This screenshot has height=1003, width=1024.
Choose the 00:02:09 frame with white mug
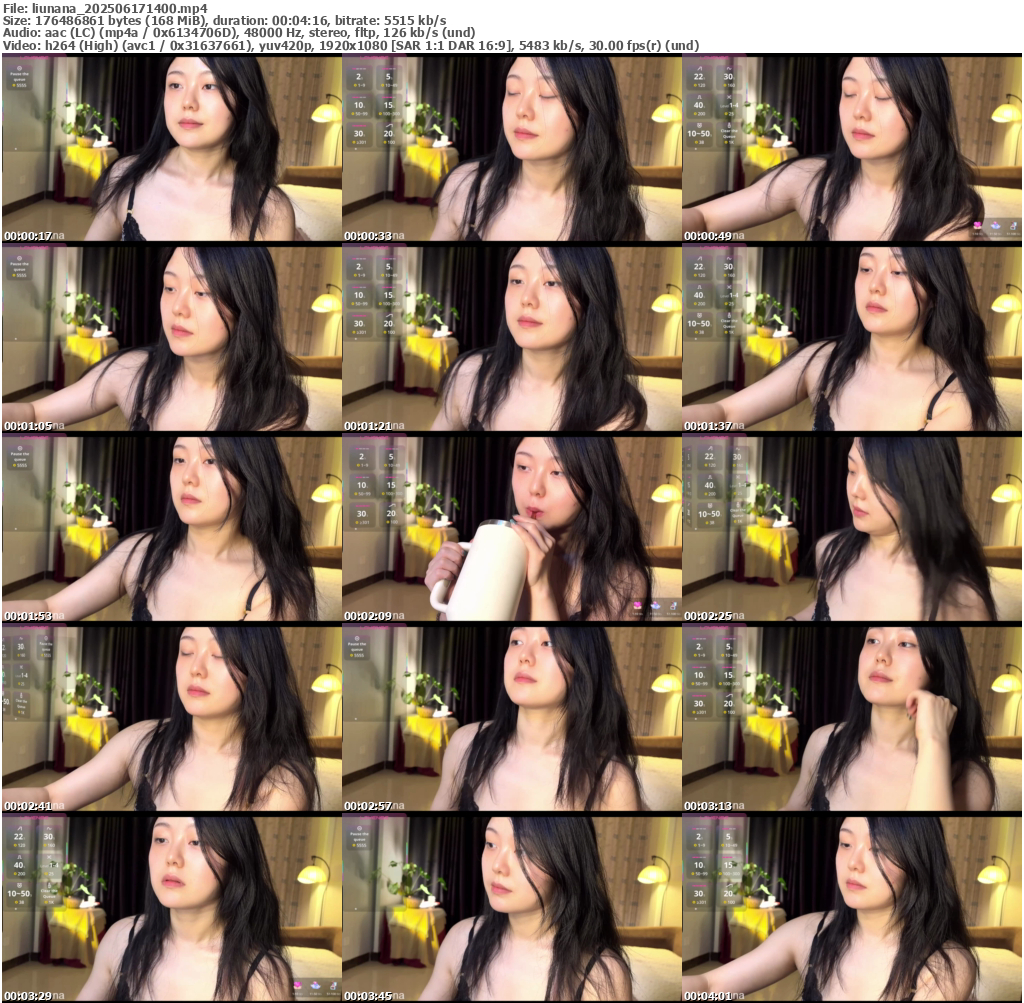click(512, 529)
